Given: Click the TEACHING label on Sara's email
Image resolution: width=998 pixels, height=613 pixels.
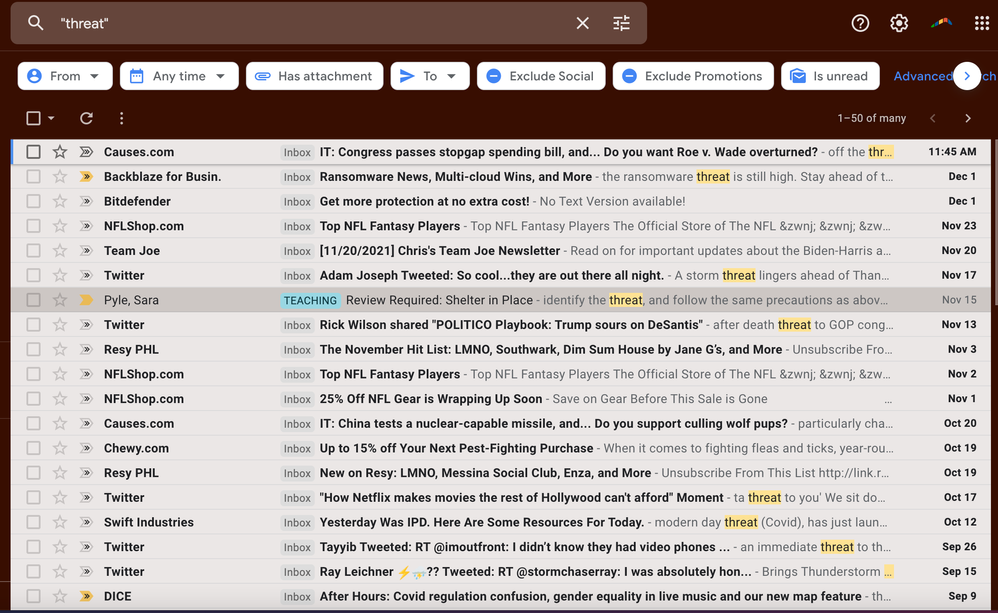Looking at the screenshot, I should coord(310,300).
